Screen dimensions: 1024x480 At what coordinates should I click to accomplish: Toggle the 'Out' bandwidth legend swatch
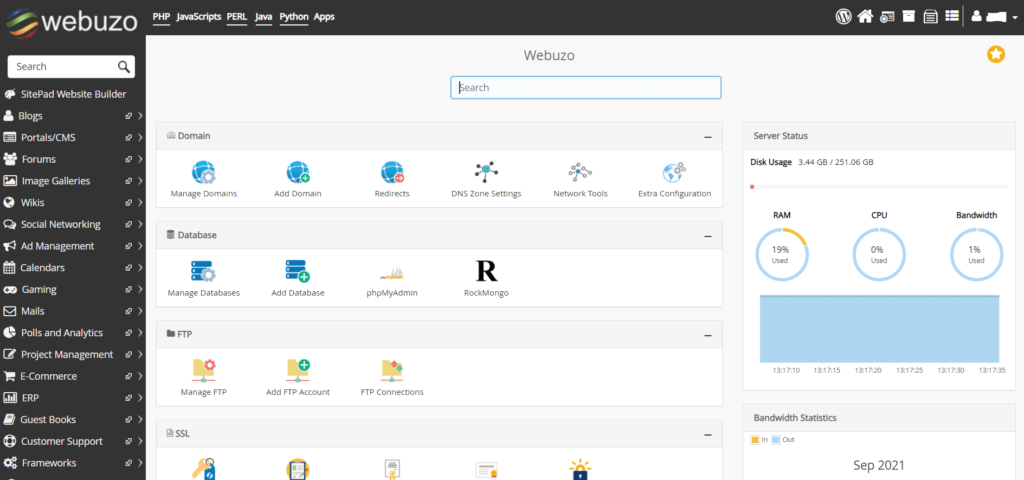click(x=775, y=440)
